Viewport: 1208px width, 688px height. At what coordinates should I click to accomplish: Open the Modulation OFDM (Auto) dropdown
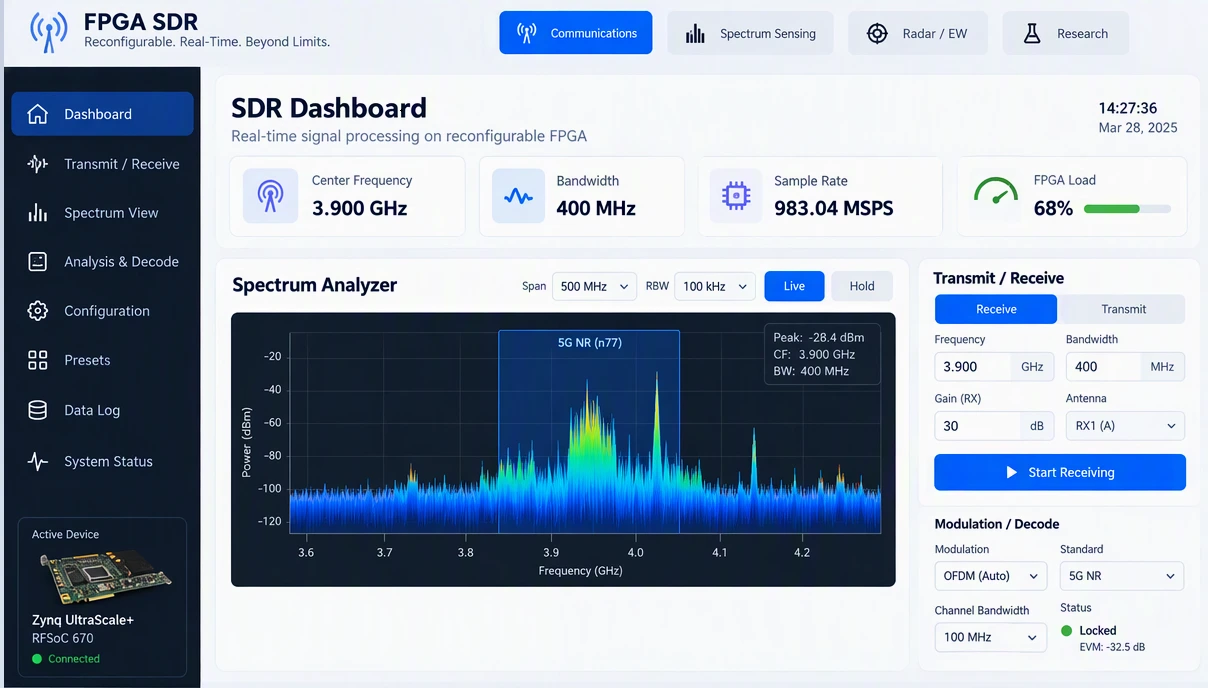point(991,576)
